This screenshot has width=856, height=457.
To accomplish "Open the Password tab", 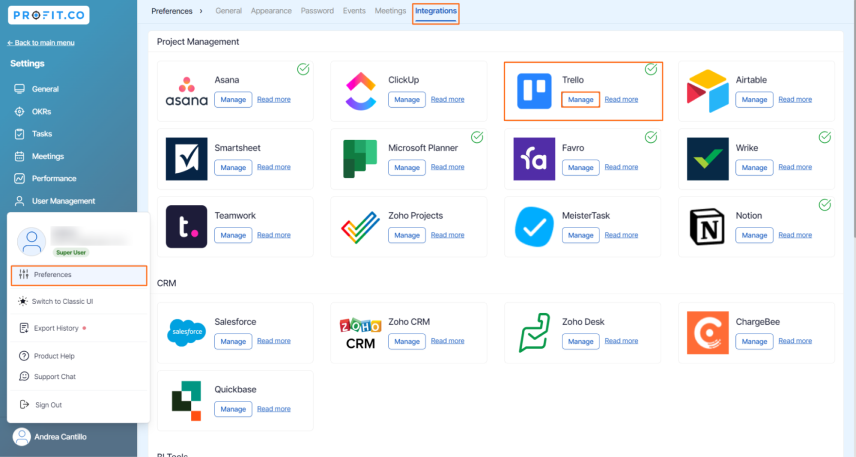I will pyautogui.click(x=317, y=11).
